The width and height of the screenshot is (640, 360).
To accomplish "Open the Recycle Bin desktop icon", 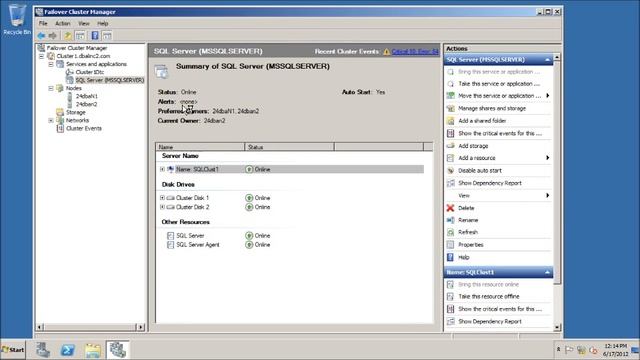I will pyautogui.click(x=17, y=20).
